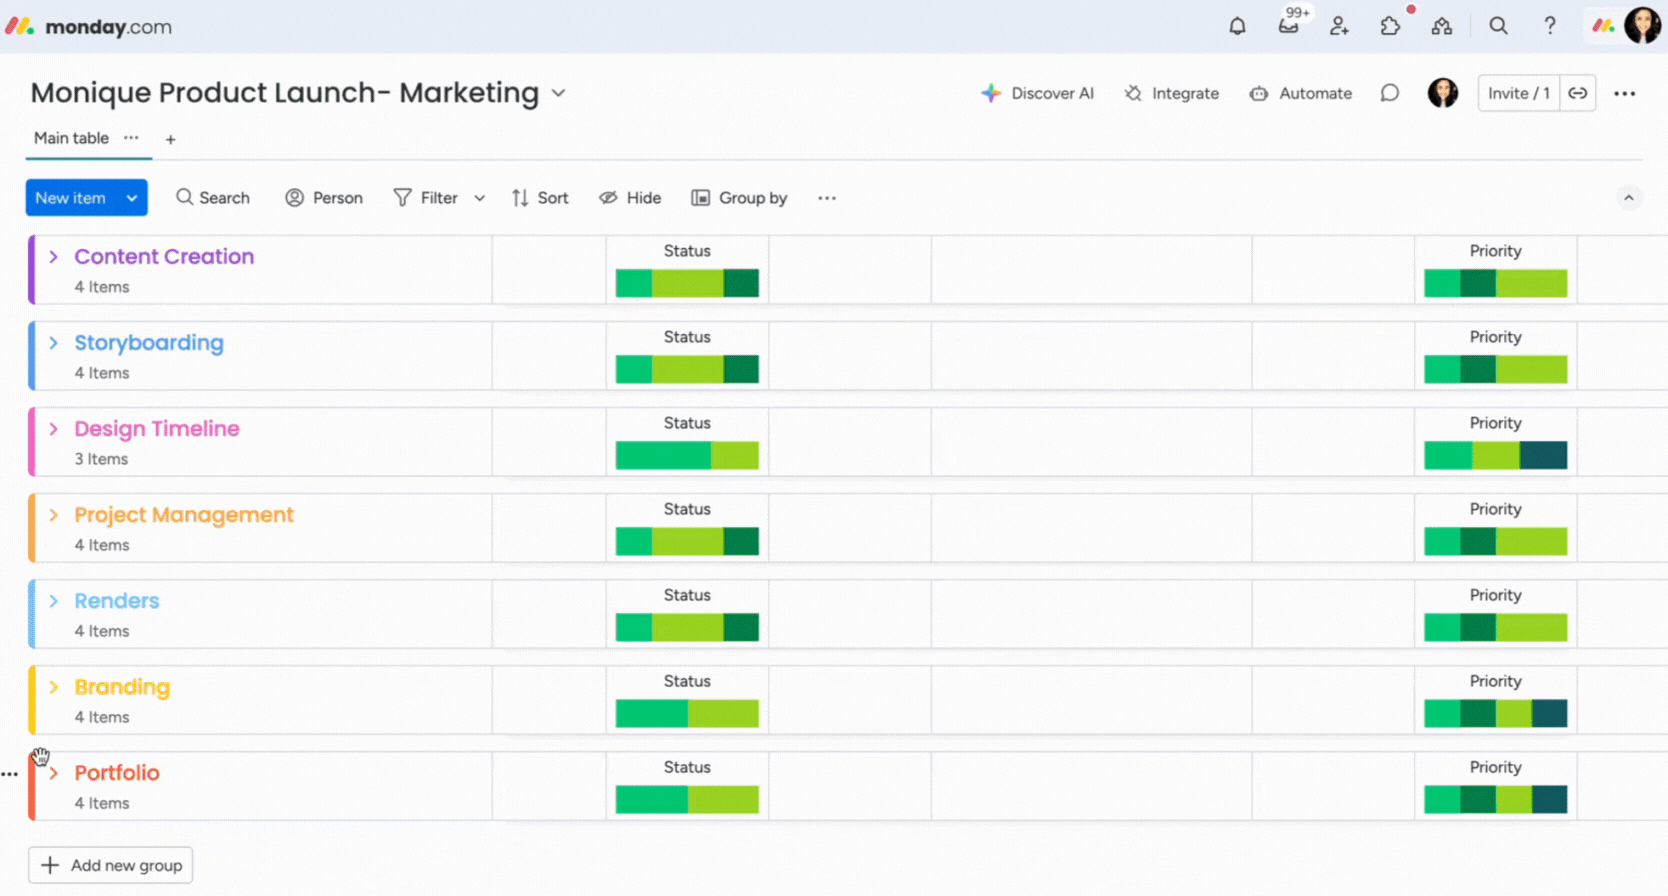This screenshot has width=1668, height=896.
Task: Copy board link icon next to Invite
Action: coord(1577,93)
